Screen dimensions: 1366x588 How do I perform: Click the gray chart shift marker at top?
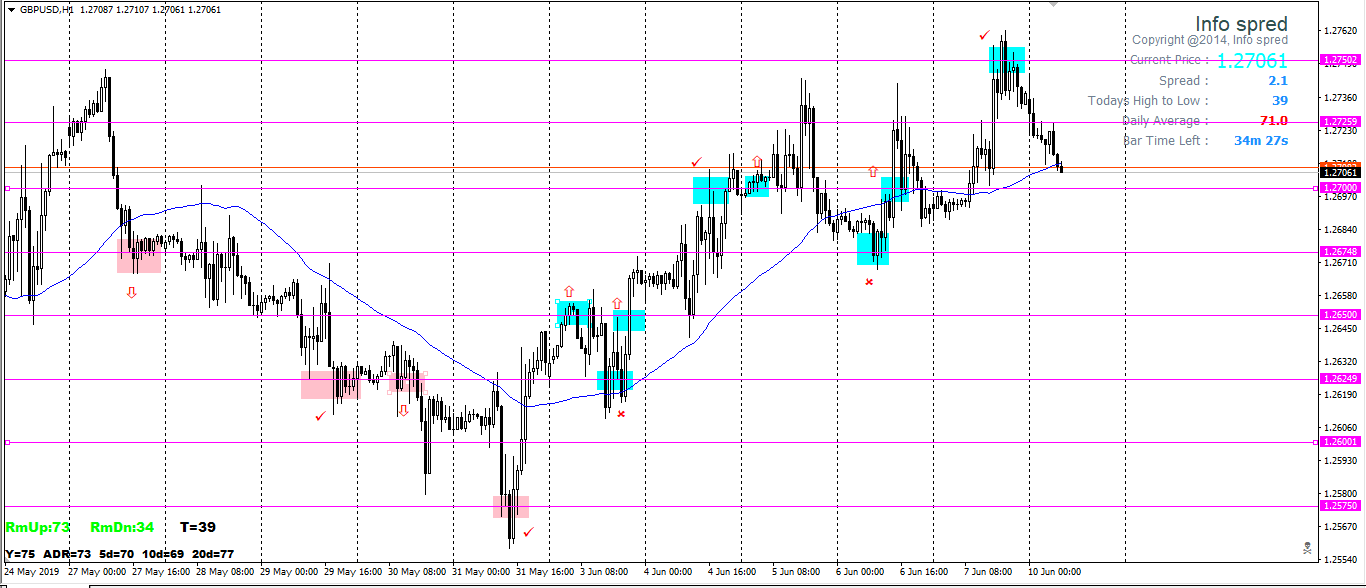tap(1053, 5)
